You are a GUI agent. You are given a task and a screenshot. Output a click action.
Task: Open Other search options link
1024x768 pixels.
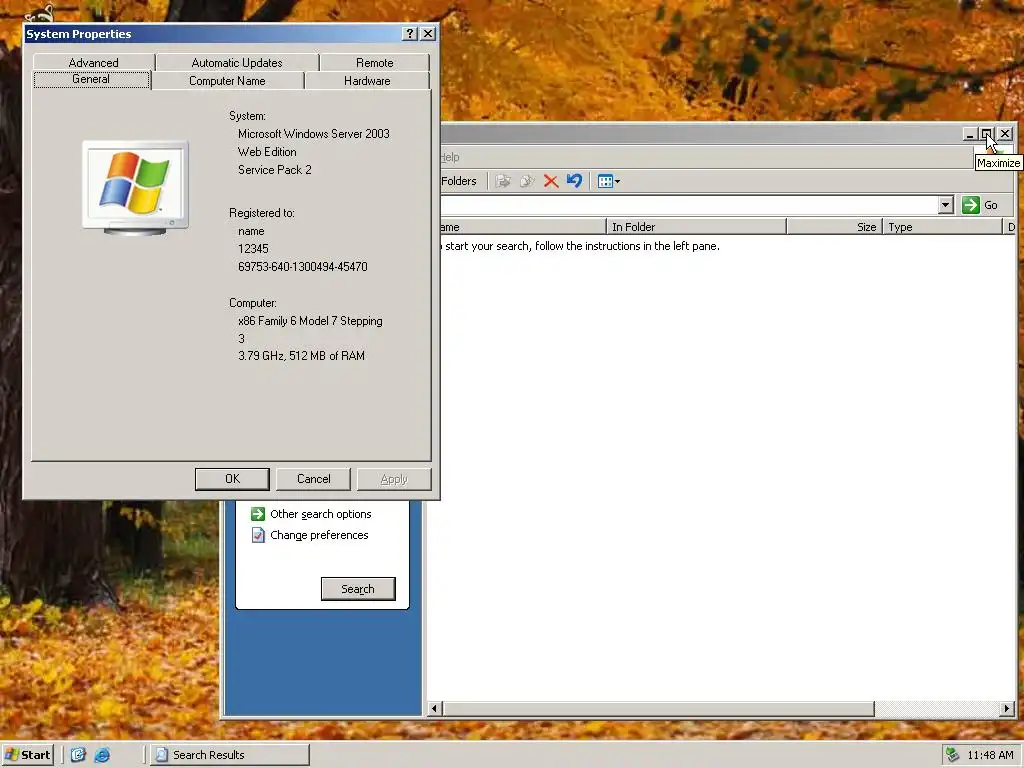pyautogui.click(x=312, y=514)
